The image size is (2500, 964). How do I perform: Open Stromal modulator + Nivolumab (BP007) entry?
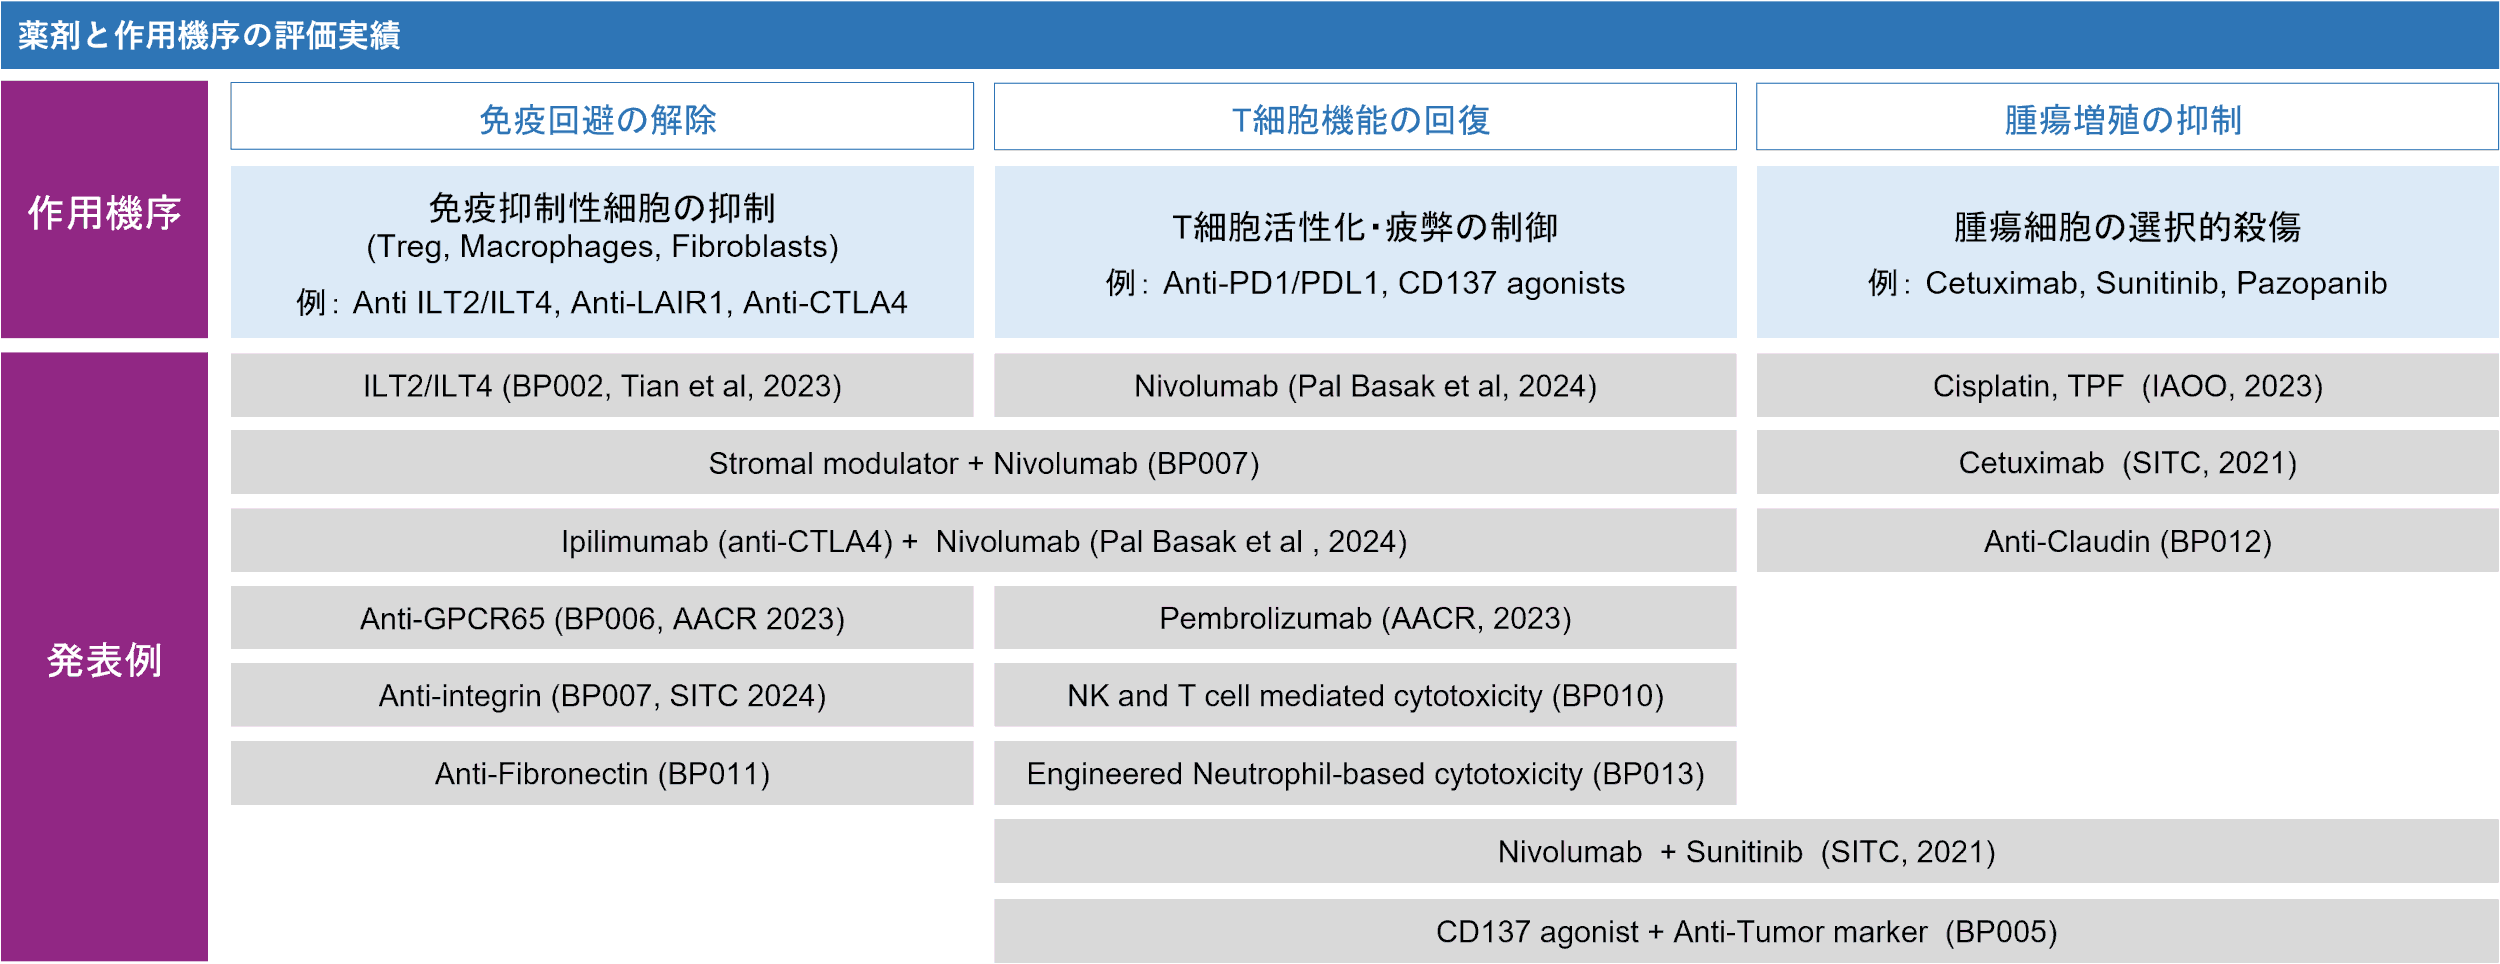tap(983, 463)
